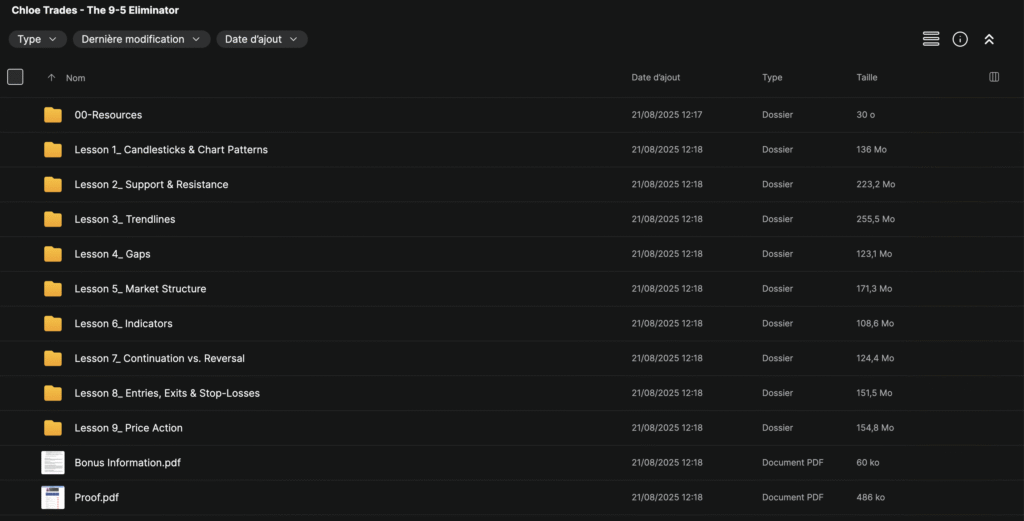Screen dimensions: 1024x521
Task: Tick the select-all checkbox
Action: point(15,77)
